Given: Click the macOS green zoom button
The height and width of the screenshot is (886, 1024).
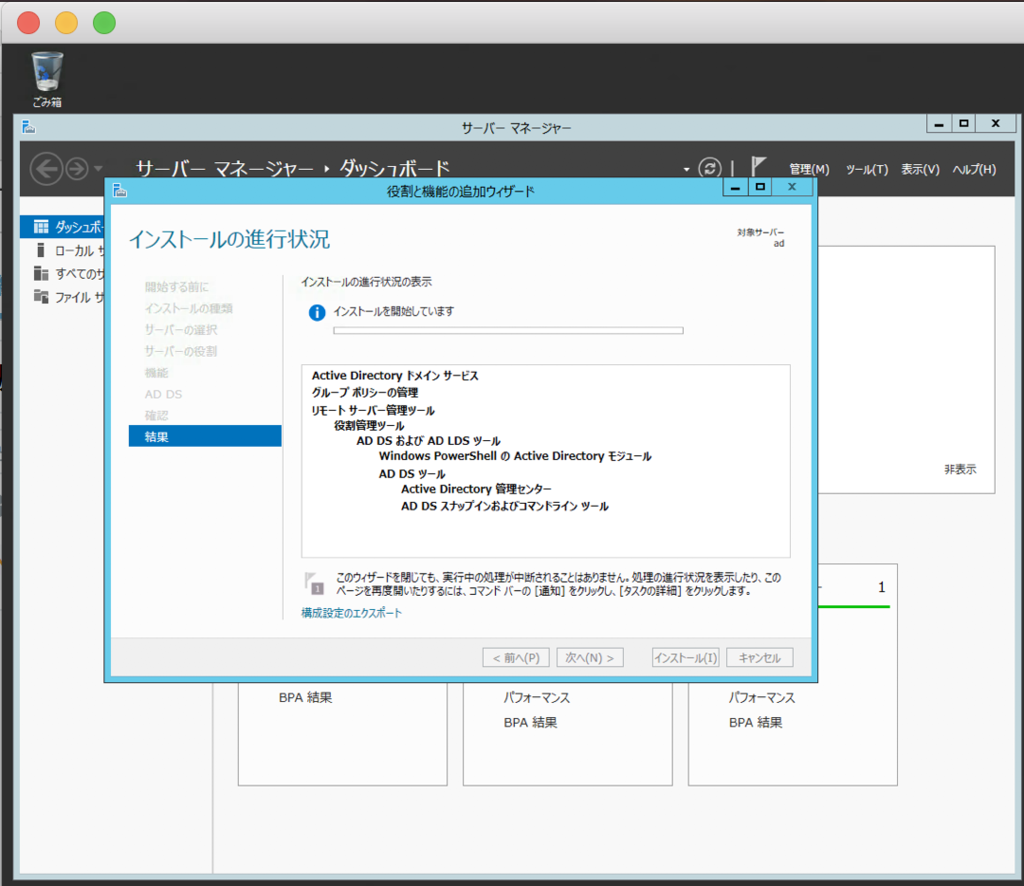Looking at the screenshot, I should point(104,22).
